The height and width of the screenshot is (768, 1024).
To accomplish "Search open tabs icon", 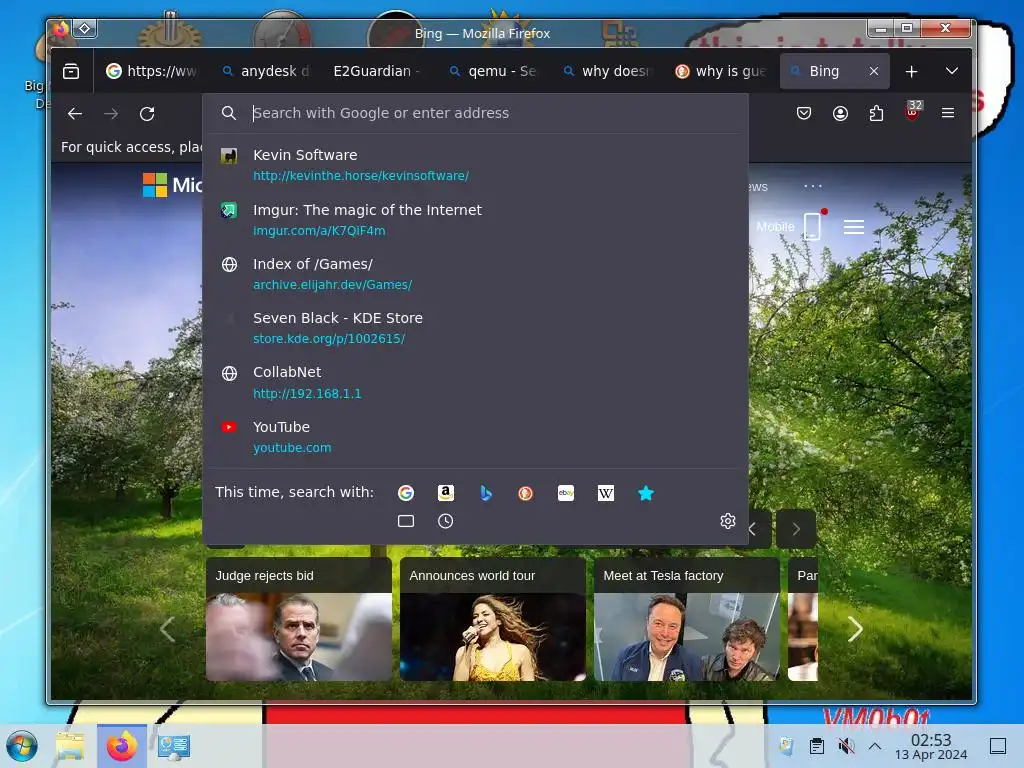I will pos(406,521).
